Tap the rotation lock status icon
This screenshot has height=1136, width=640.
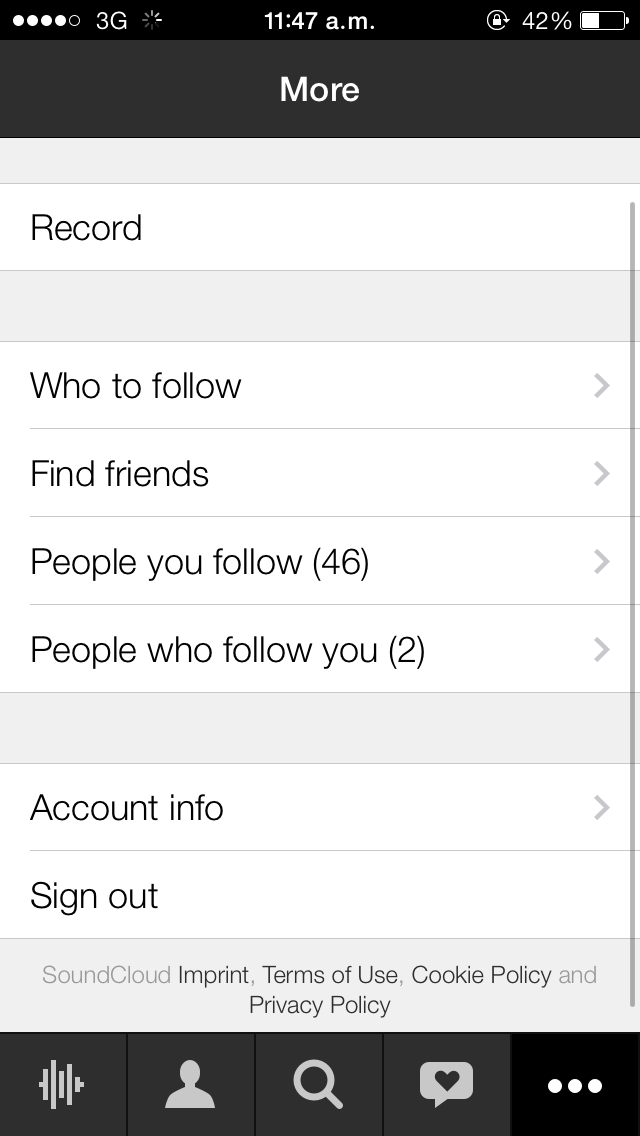[x=497, y=20]
